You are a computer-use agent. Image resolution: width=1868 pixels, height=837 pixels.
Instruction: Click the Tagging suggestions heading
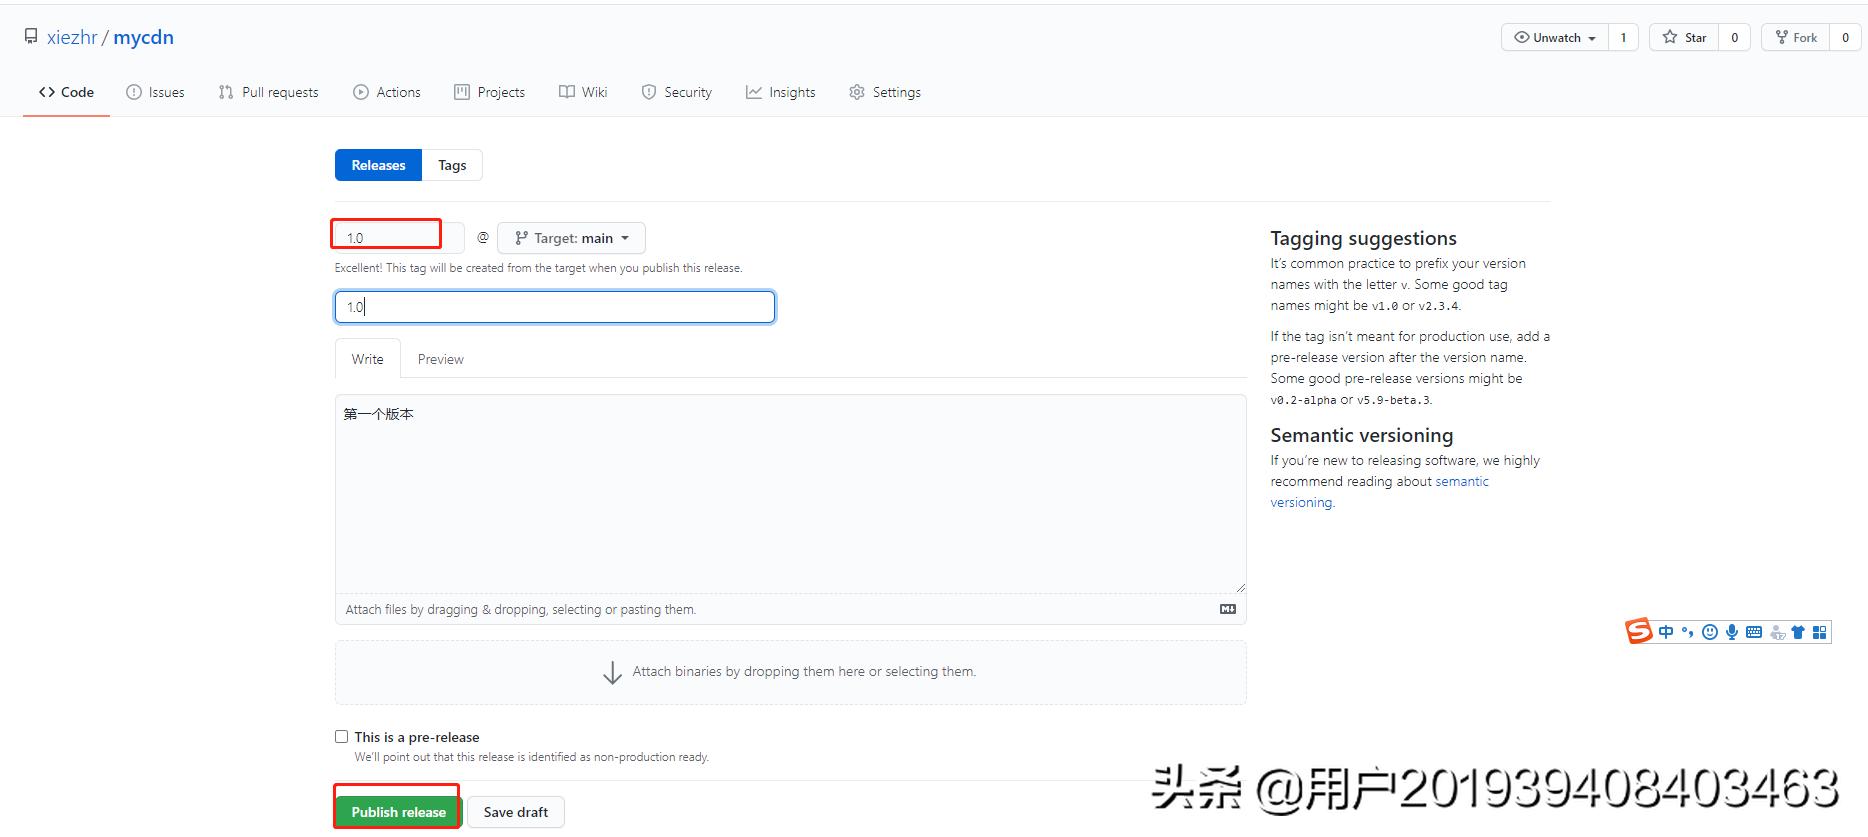(x=1363, y=238)
